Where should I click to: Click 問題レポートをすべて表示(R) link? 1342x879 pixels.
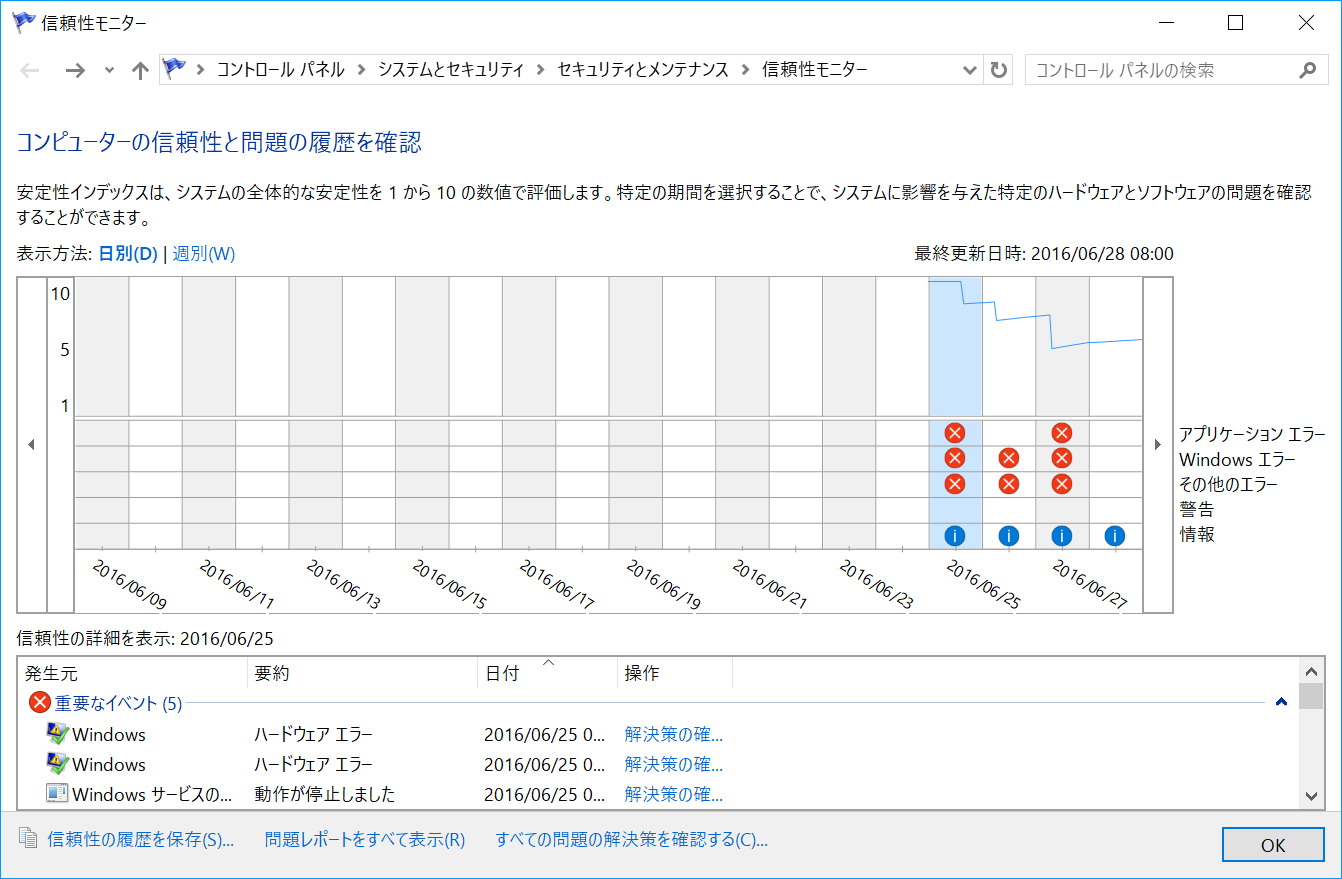pyautogui.click(x=362, y=840)
